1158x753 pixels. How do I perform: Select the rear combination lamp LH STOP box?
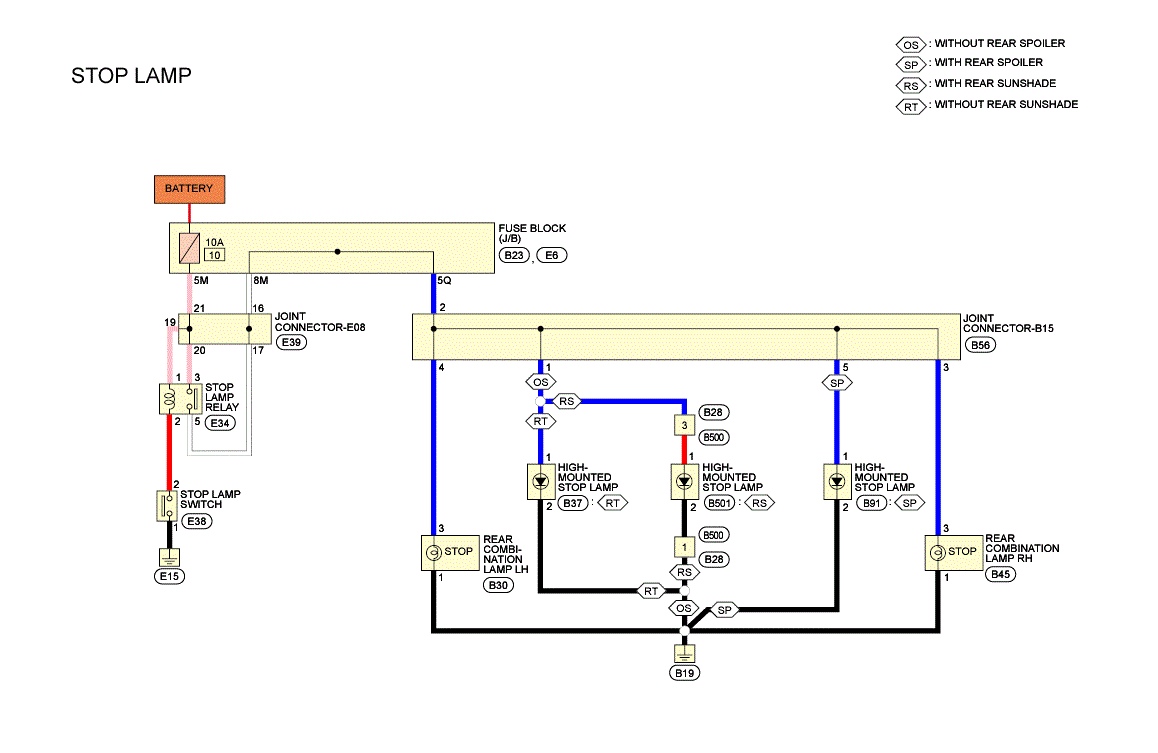point(450,553)
